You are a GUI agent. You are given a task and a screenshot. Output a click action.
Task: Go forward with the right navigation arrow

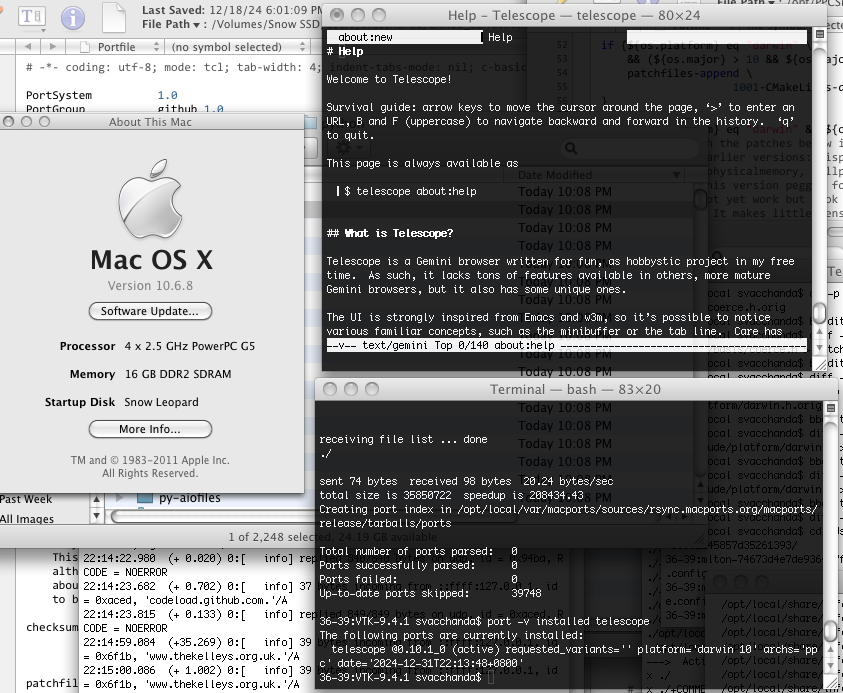(52, 47)
